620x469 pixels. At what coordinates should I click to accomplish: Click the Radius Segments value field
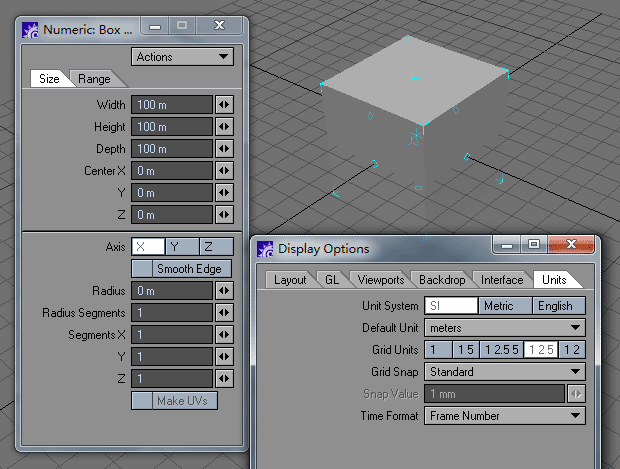(172, 313)
